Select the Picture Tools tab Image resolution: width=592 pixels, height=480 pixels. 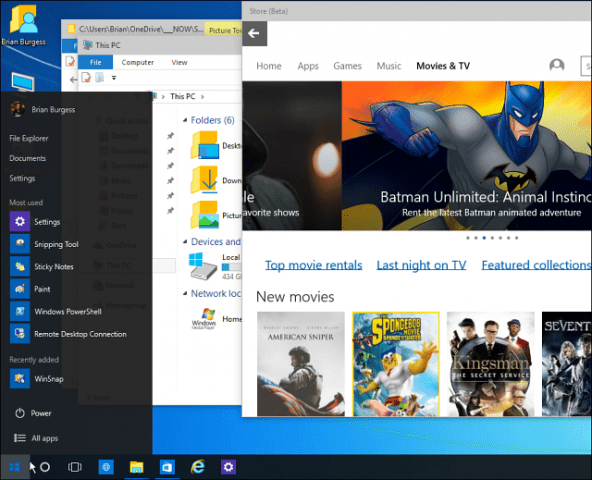(224, 30)
